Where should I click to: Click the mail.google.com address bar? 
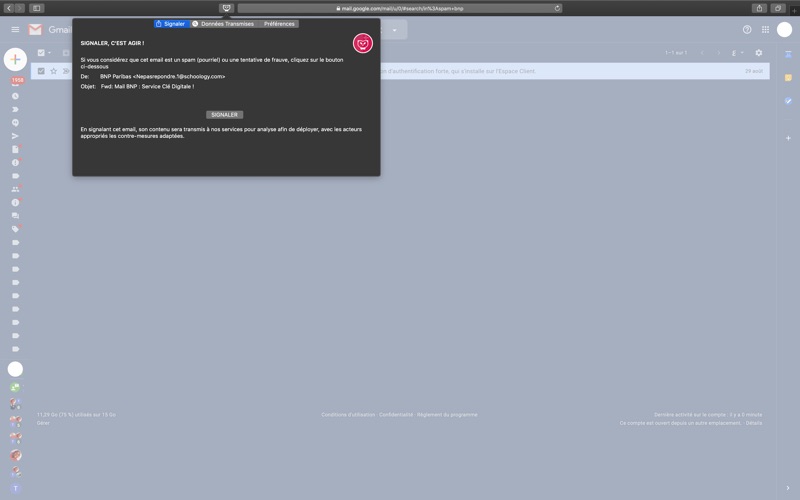(x=400, y=8)
